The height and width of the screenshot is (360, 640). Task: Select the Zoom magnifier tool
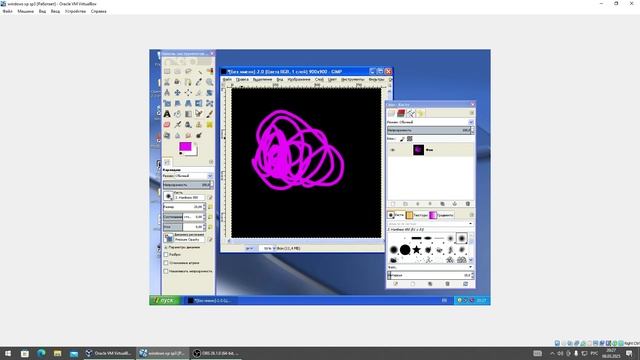click(209, 82)
